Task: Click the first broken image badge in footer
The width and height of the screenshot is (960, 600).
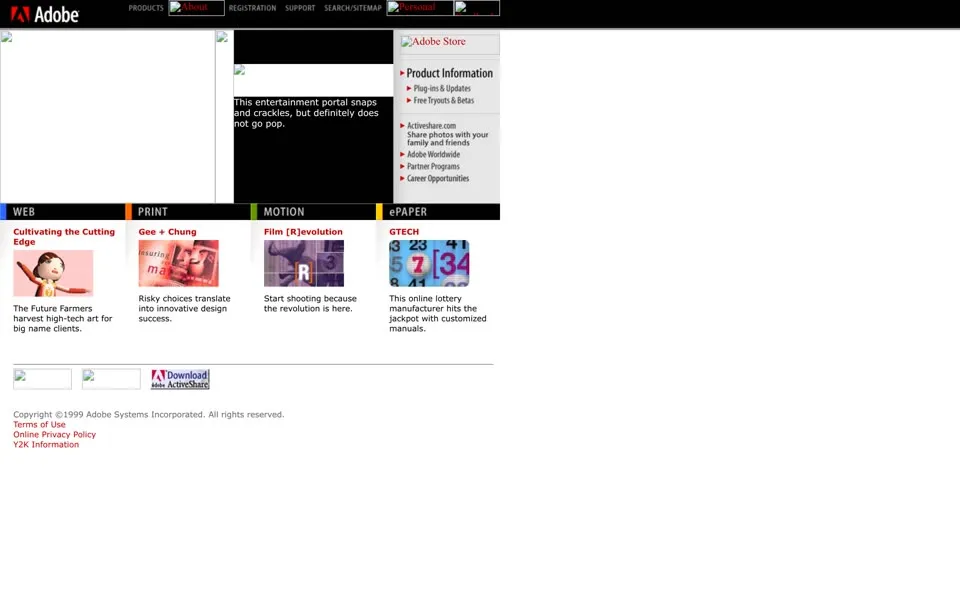Action: click(x=42, y=379)
